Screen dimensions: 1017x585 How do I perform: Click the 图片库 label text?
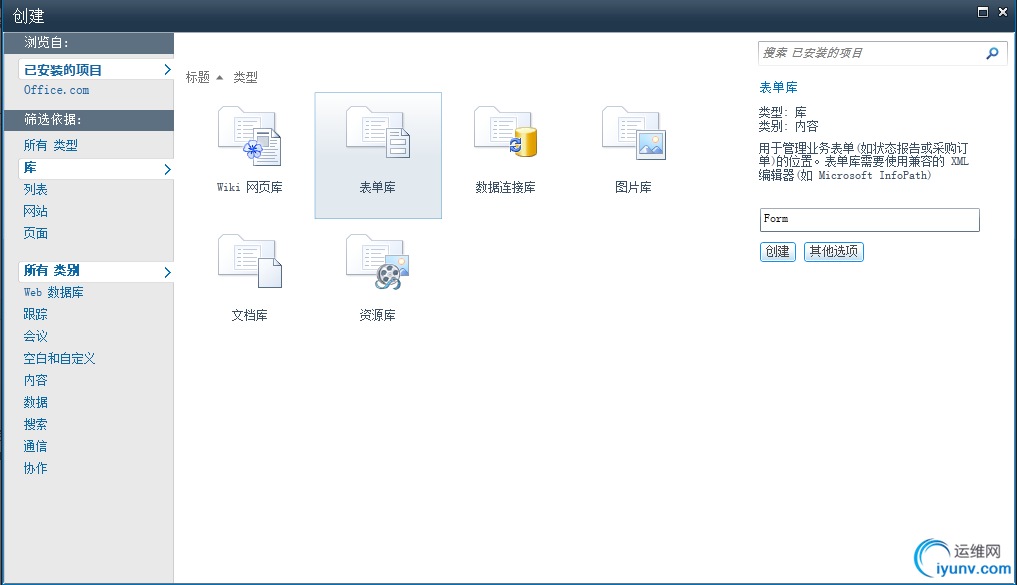pyautogui.click(x=634, y=187)
